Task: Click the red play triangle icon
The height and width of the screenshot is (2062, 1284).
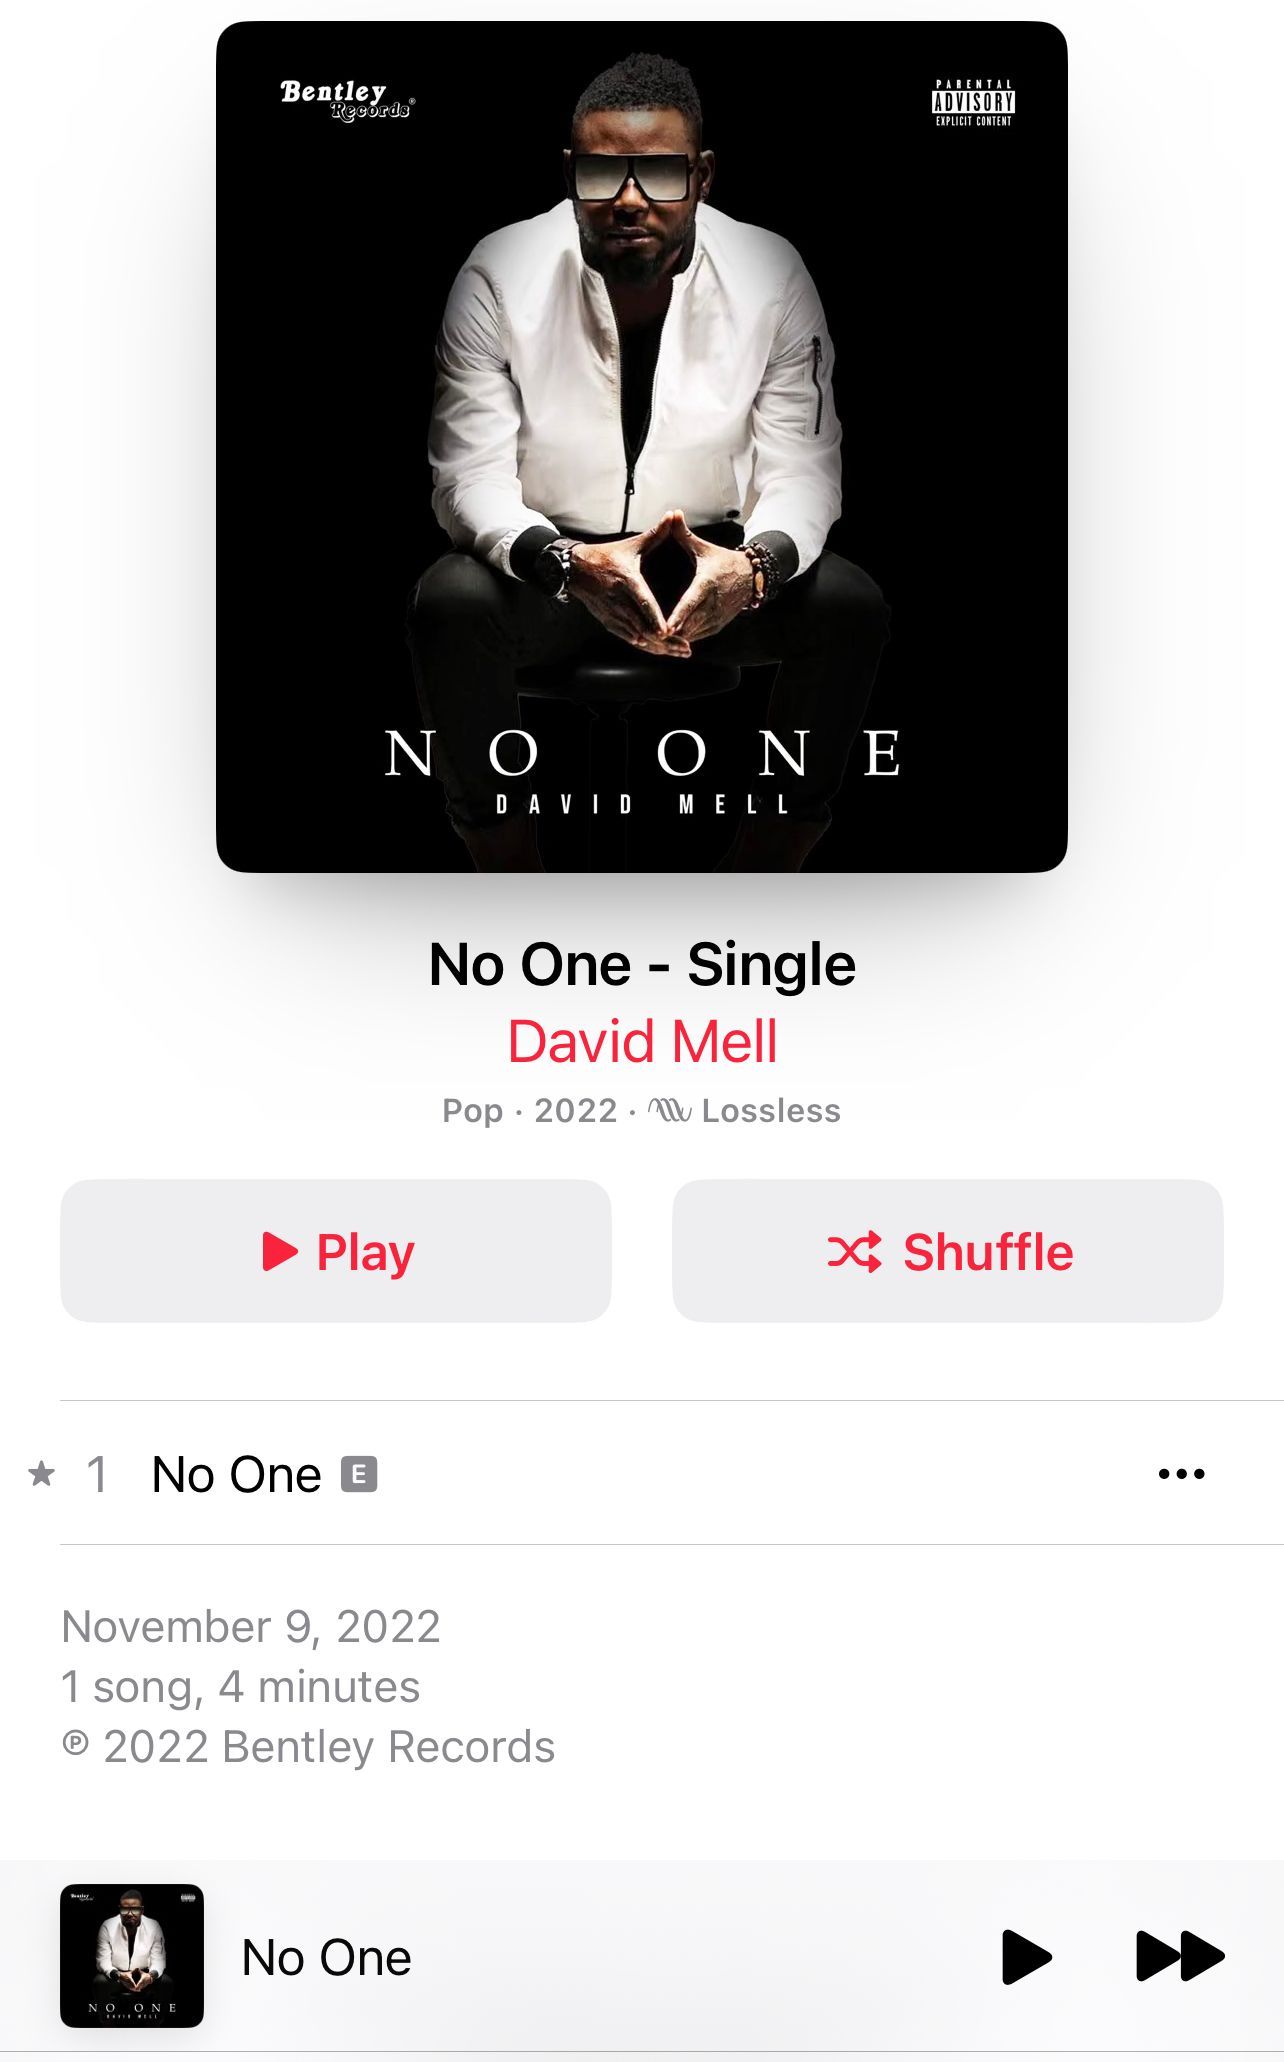Action: pyautogui.click(x=280, y=1251)
